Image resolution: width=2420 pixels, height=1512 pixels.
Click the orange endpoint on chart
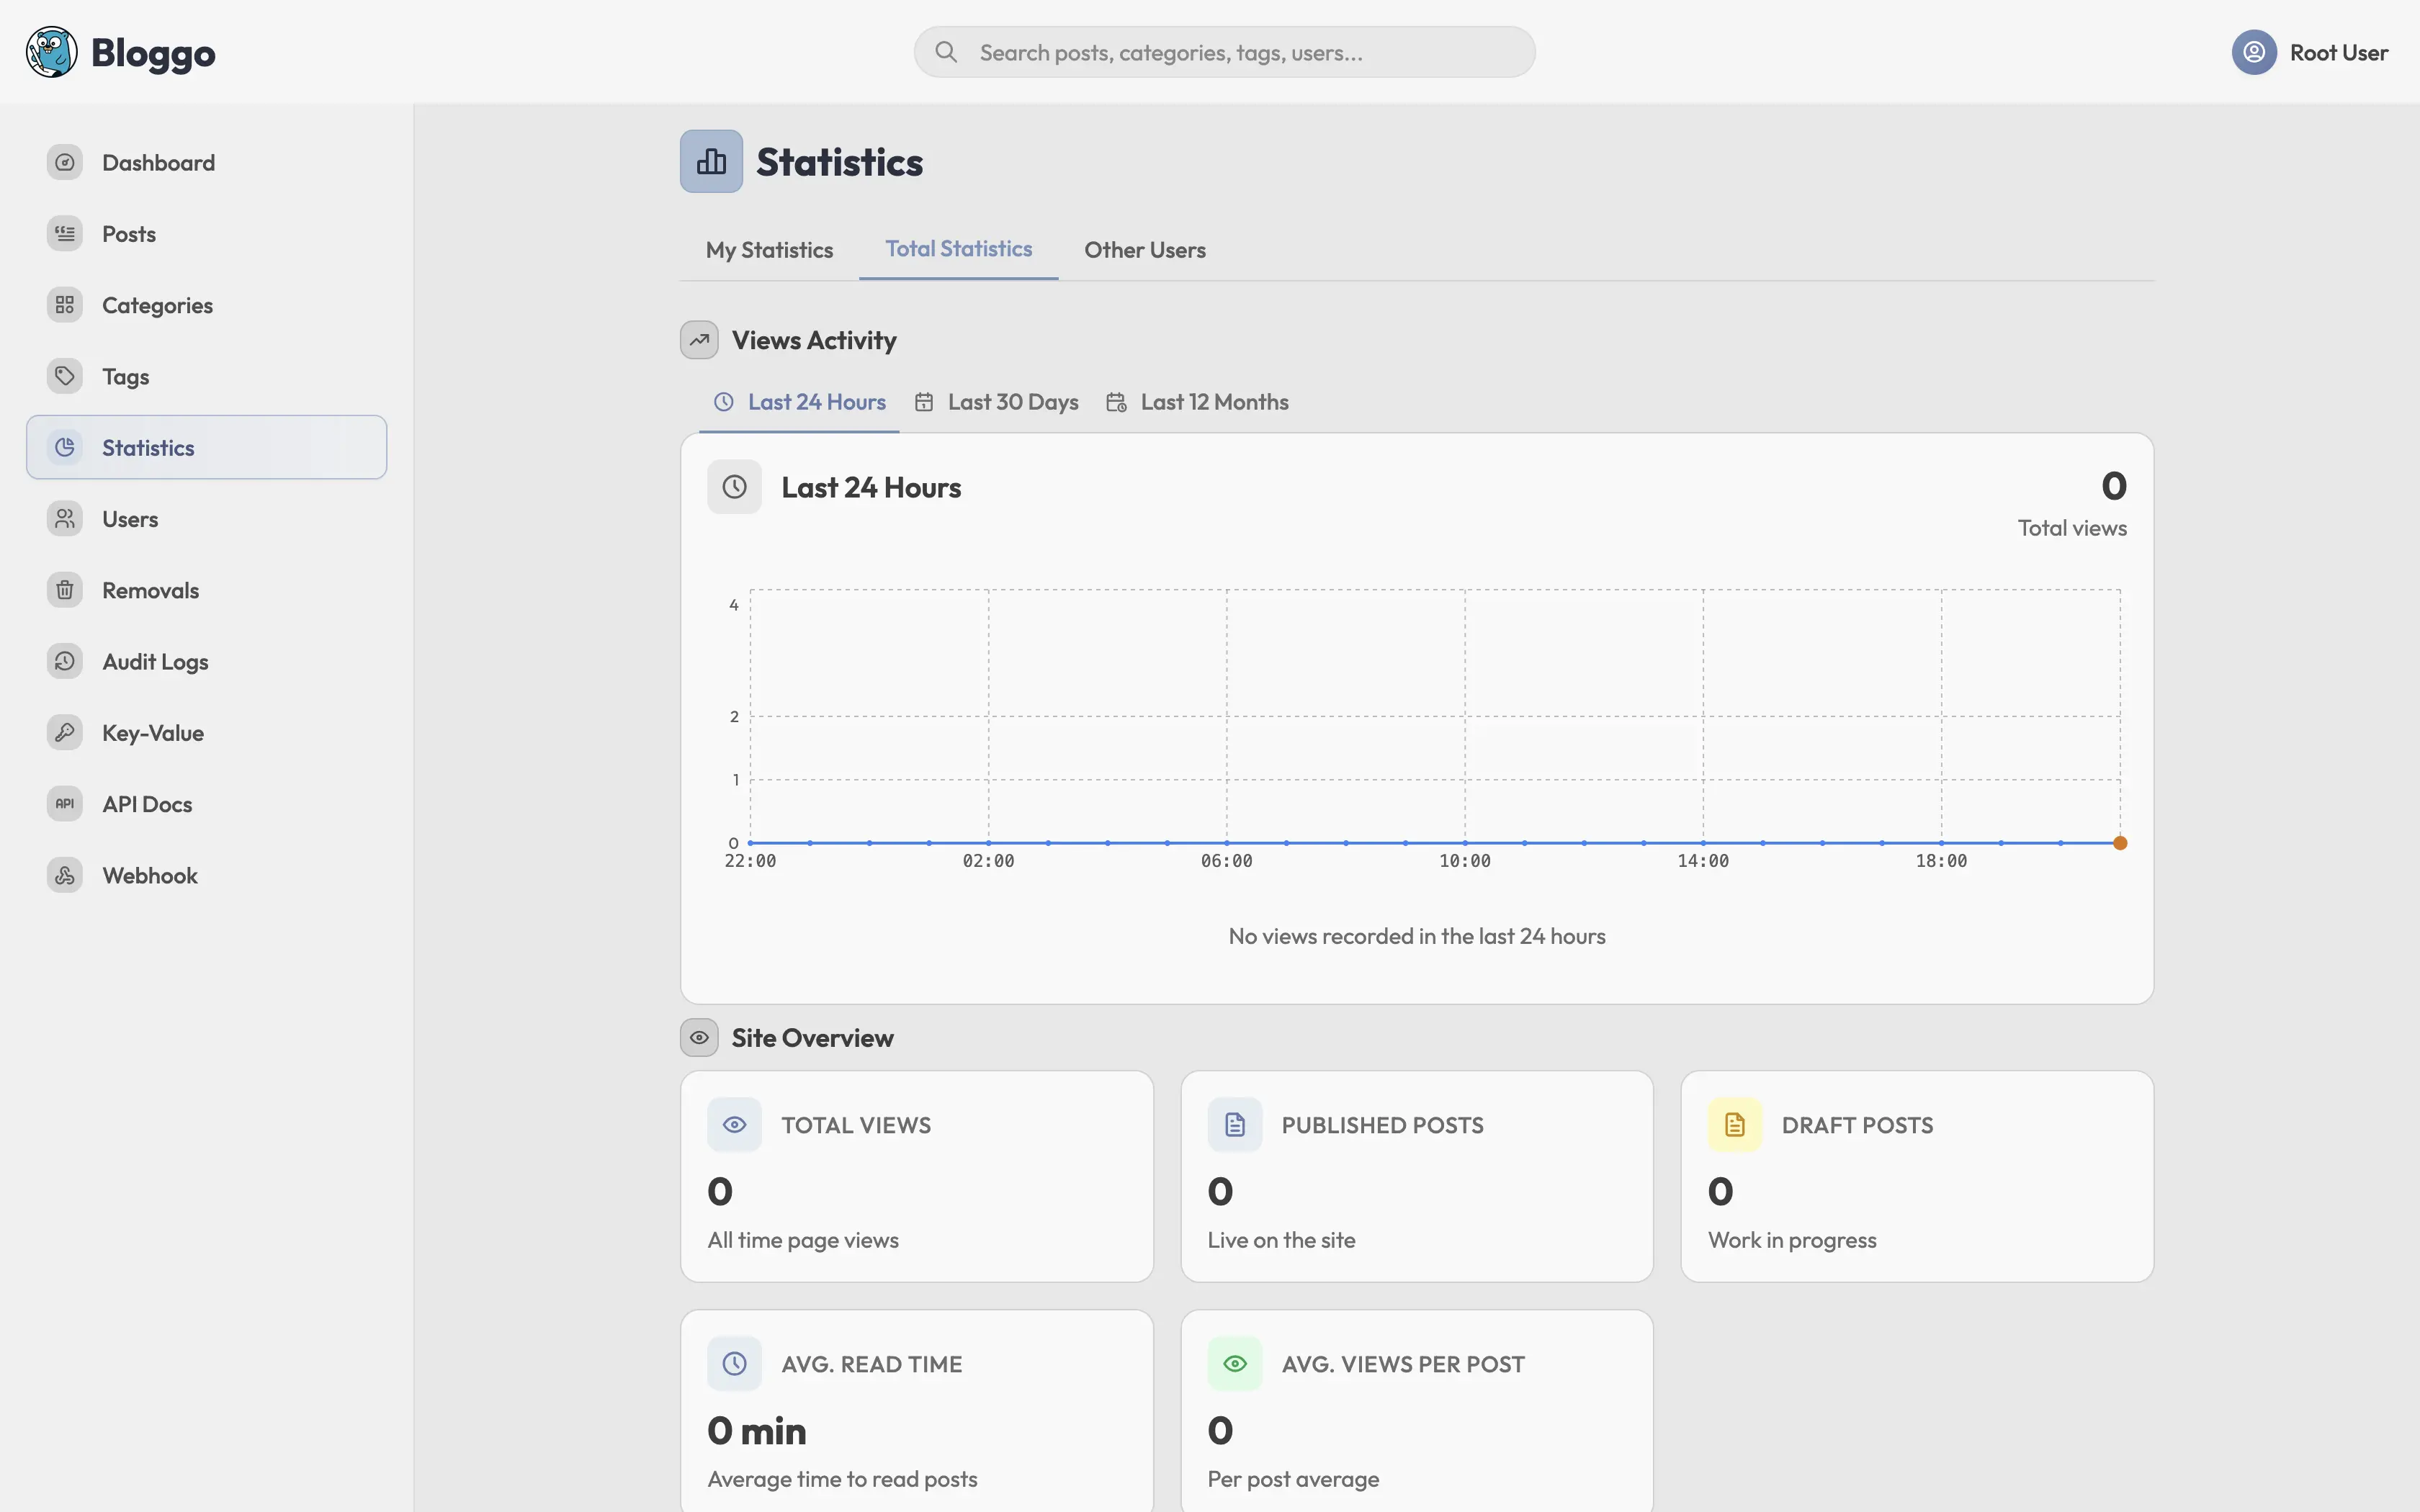(2119, 843)
